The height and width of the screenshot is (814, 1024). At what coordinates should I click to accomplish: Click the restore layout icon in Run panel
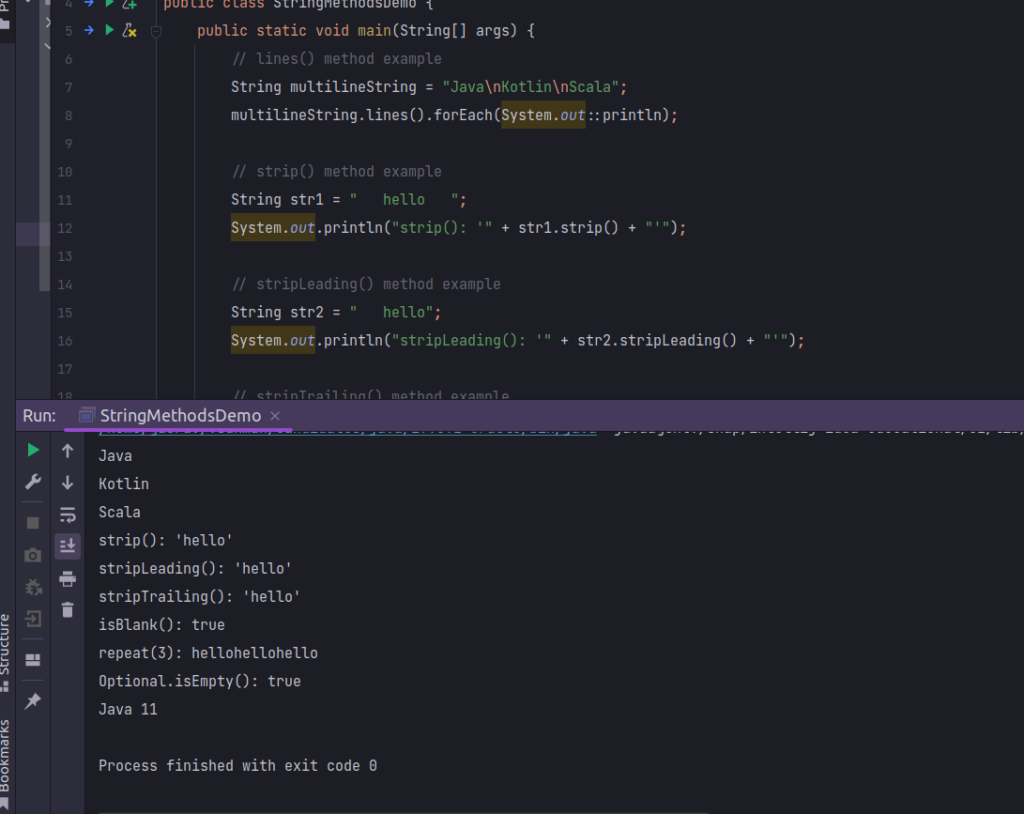pos(33,659)
